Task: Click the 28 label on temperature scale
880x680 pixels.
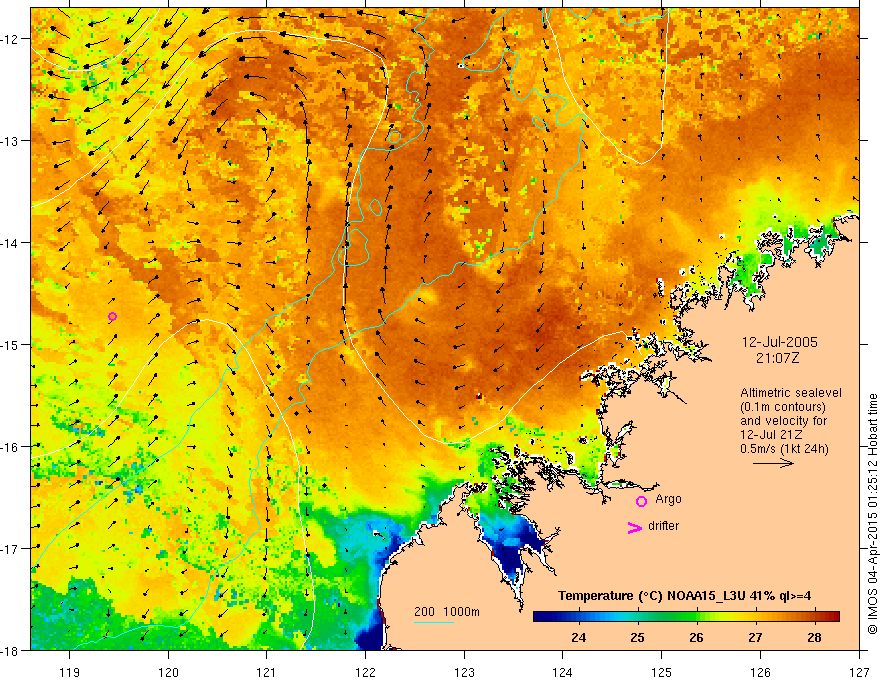Action: coord(814,637)
